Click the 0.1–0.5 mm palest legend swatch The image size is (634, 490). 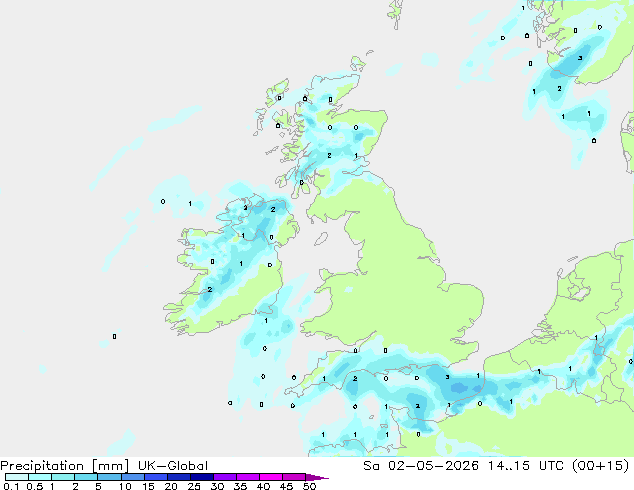(17, 477)
